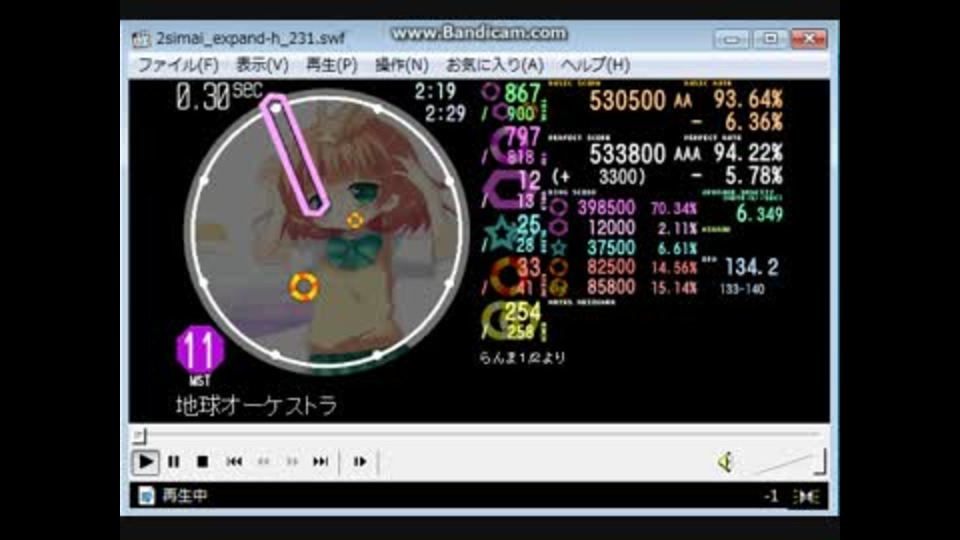
Task: Click the song title 地球オーケストラ
Action: [x=257, y=405]
